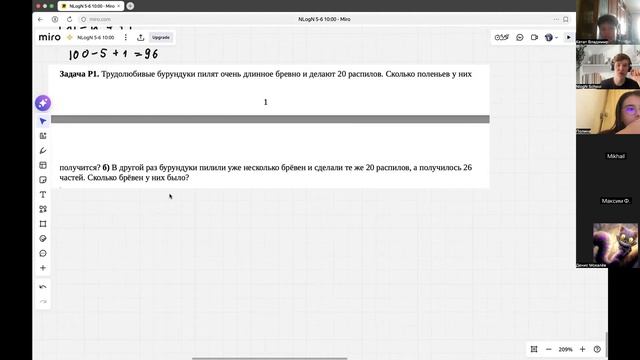Undo the last action
Image resolution: width=640 pixels, height=360 pixels.
pos(43,287)
